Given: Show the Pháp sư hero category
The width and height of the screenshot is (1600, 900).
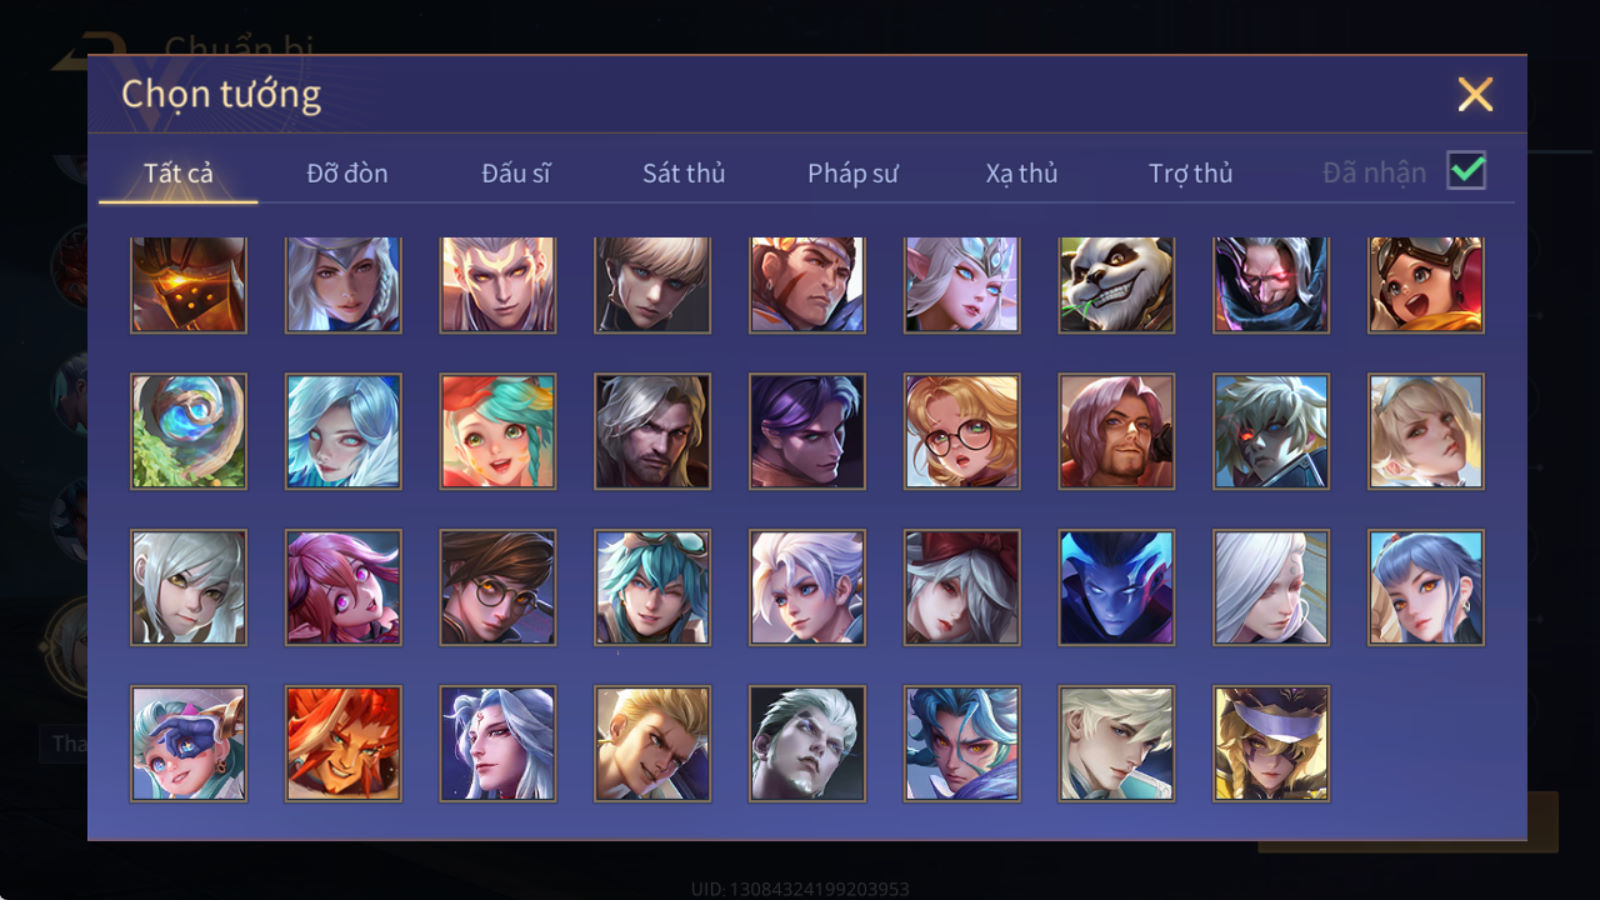Looking at the screenshot, I should click(852, 173).
